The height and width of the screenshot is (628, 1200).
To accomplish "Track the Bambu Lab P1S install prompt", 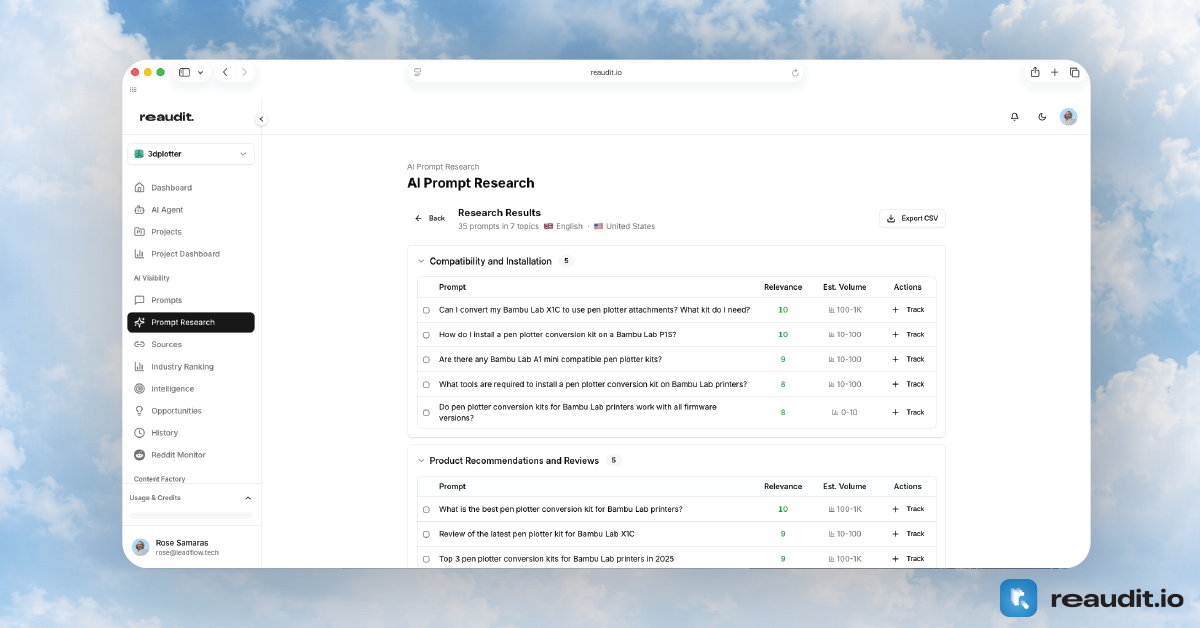I will pos(908,335).
